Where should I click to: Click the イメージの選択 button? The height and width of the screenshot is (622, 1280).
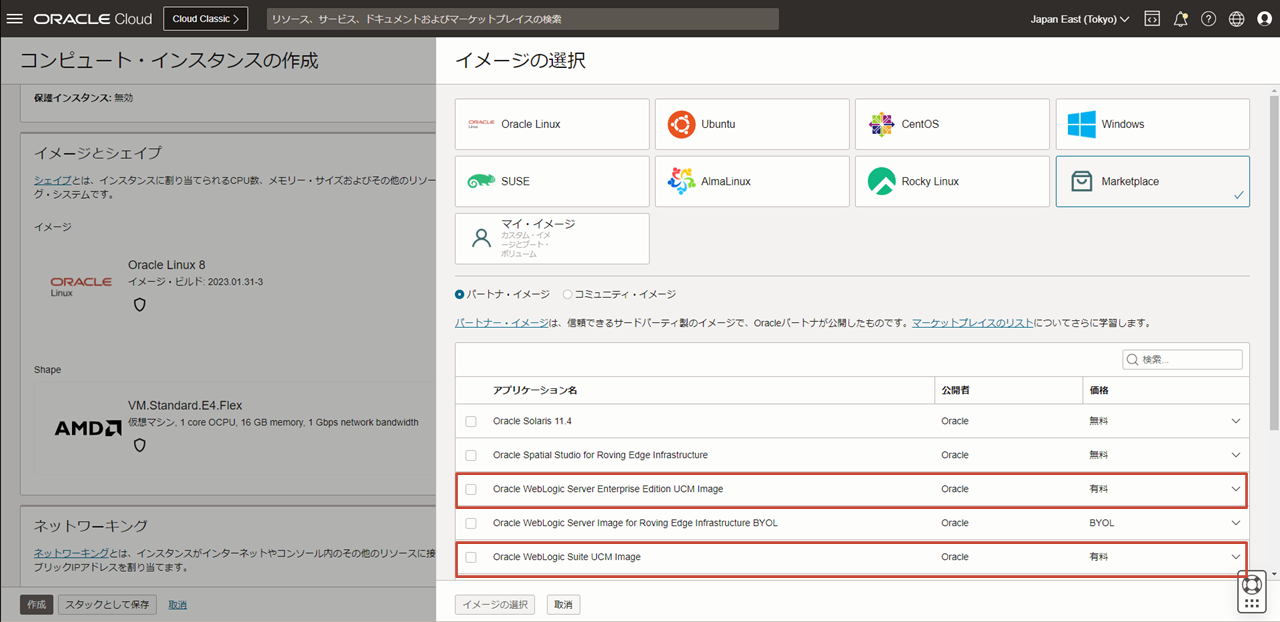494,604
